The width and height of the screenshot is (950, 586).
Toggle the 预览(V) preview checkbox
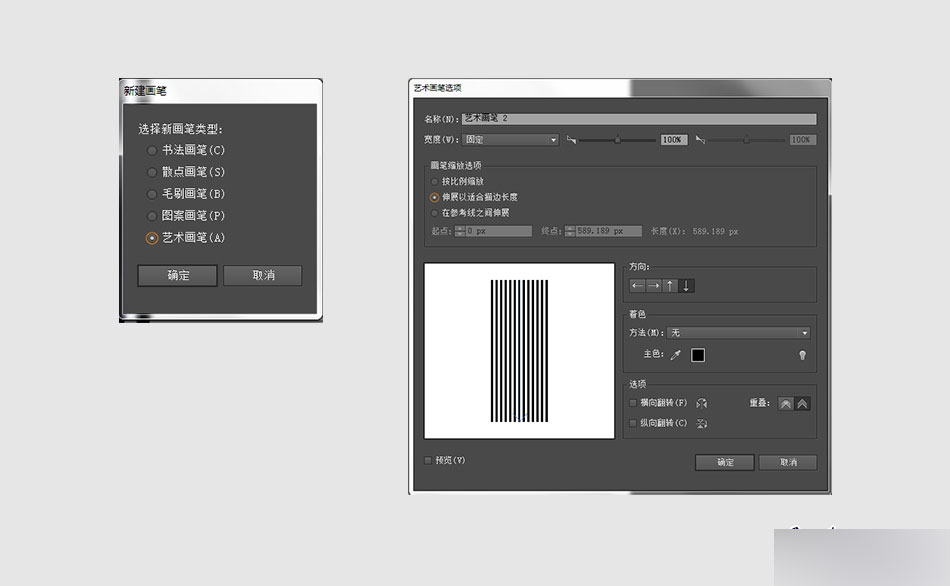pyautogui.click(x=428, y=461)
